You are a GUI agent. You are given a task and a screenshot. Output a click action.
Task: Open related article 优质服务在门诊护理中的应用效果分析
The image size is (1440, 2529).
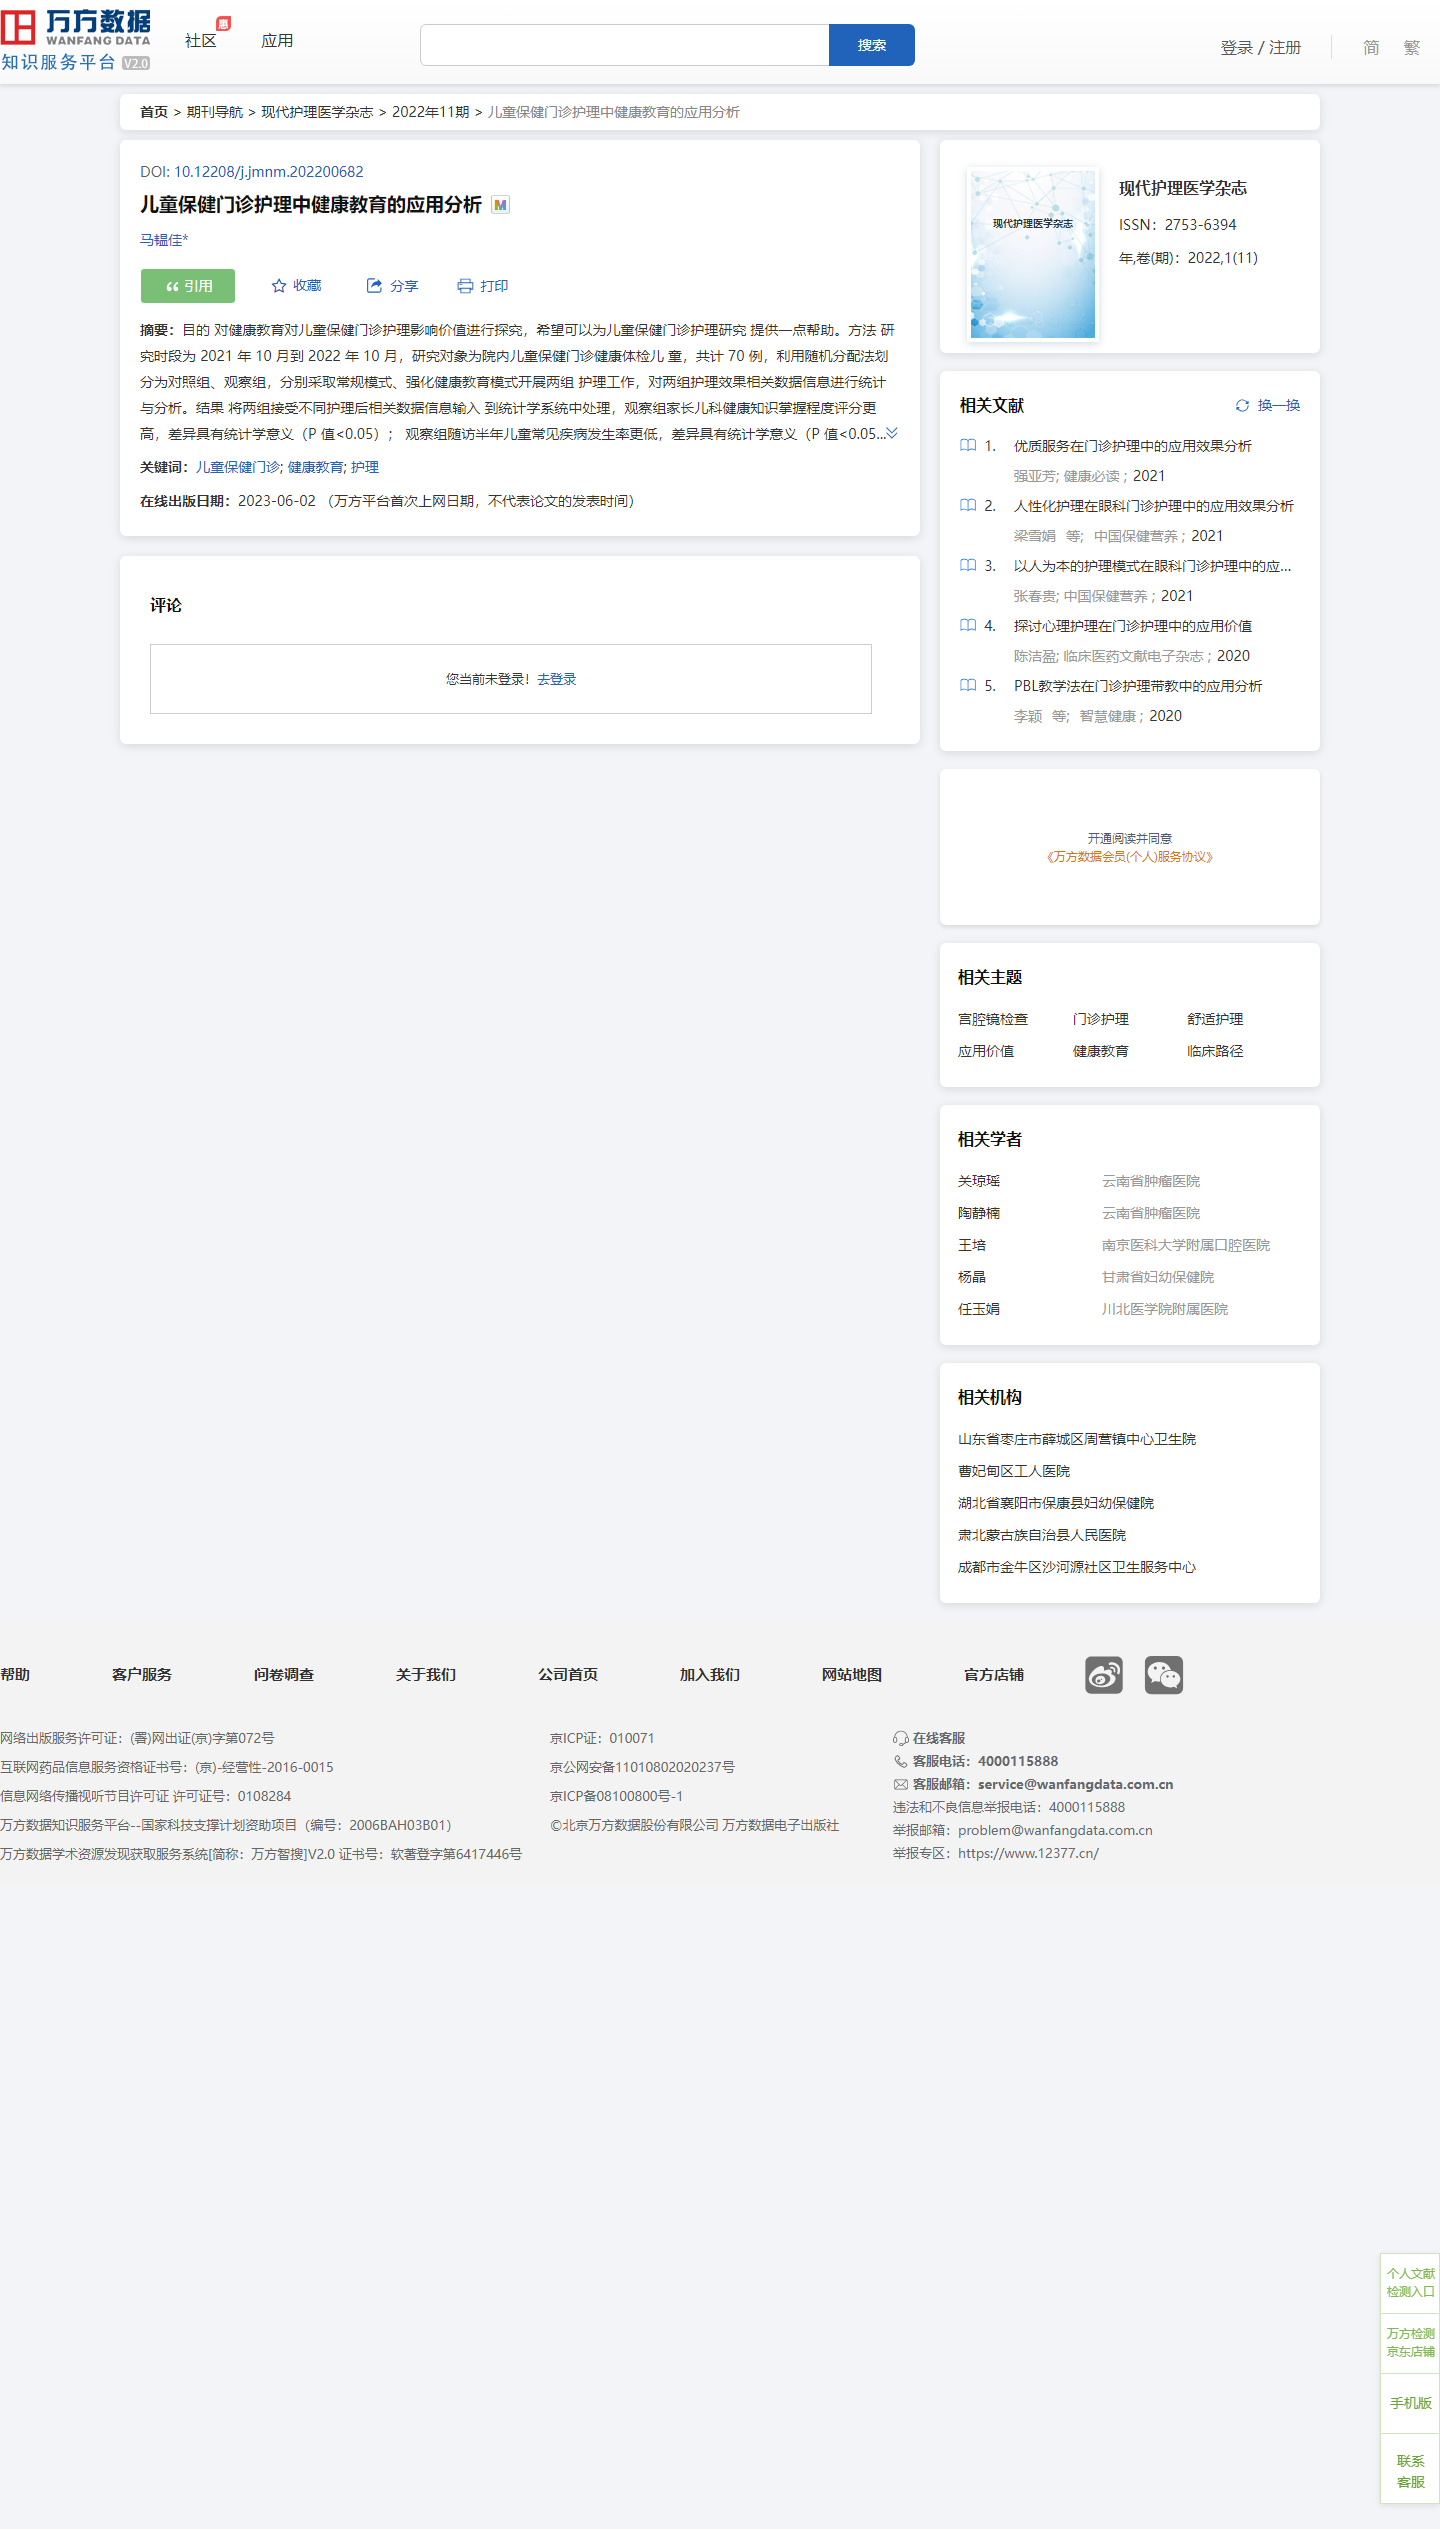[x=1133, y=446]
